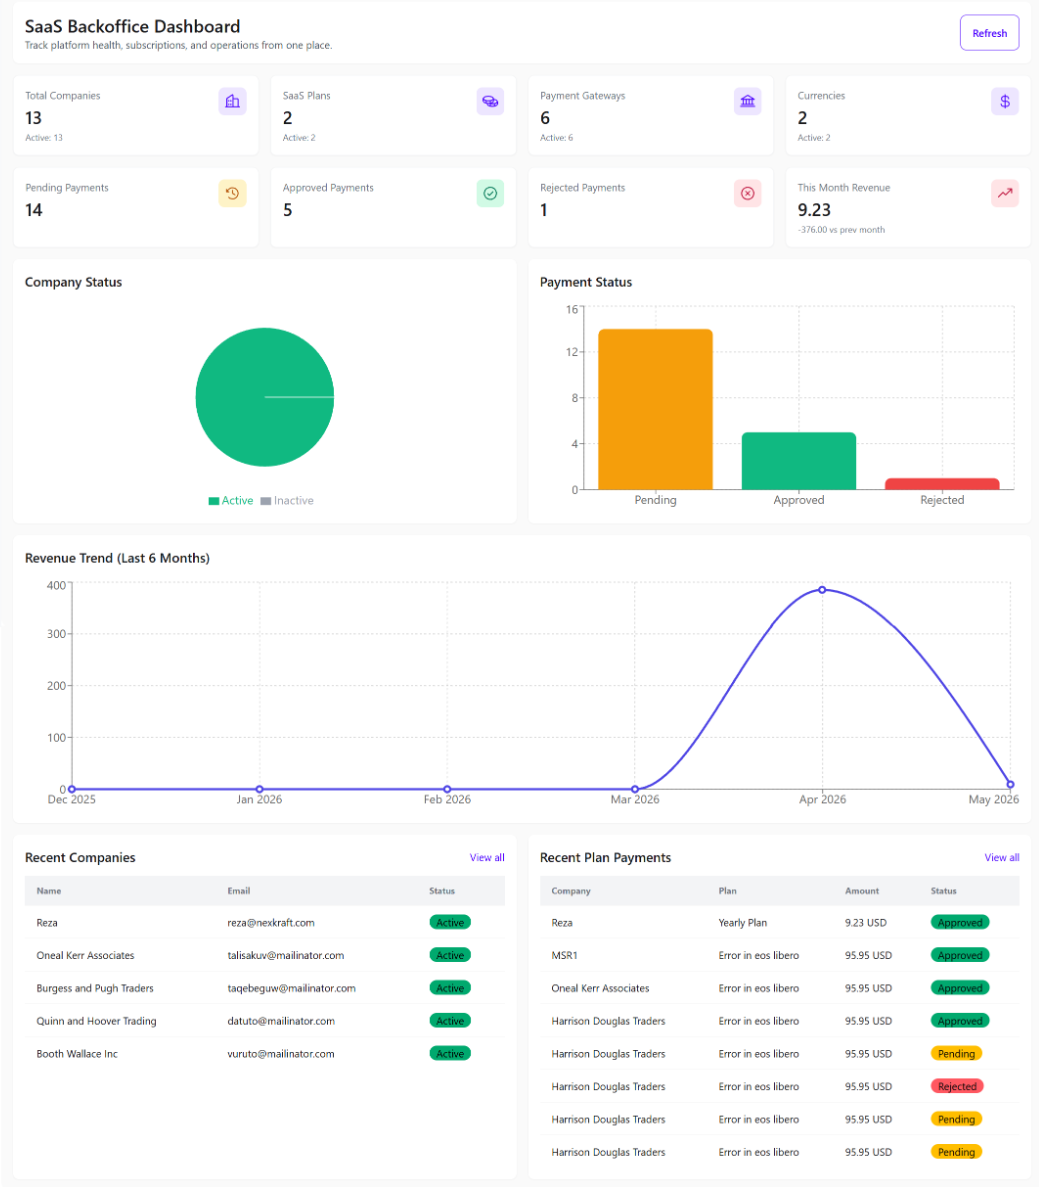Click the orange Pending bar
The height and width of the screenshot is (1187, 1039).
[655, 409]
